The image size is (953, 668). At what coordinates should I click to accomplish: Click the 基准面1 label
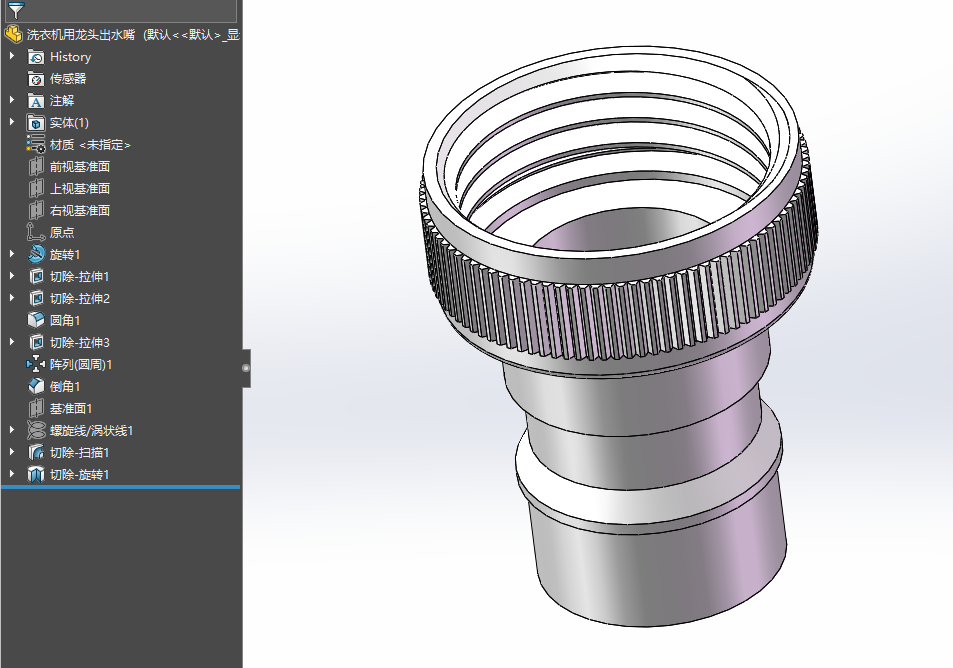pyautogui.click(x=71, y=408)
